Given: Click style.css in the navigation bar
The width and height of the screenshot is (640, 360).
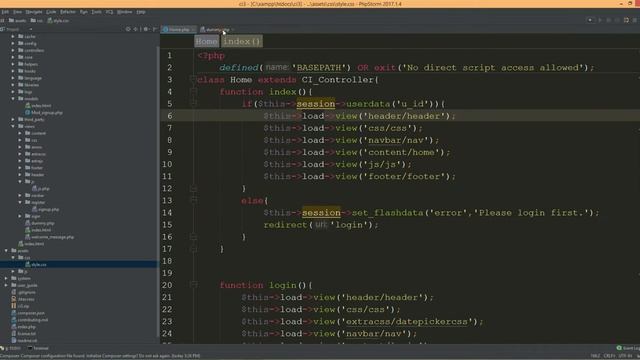Looking at the screenshot, I should 58,20.
